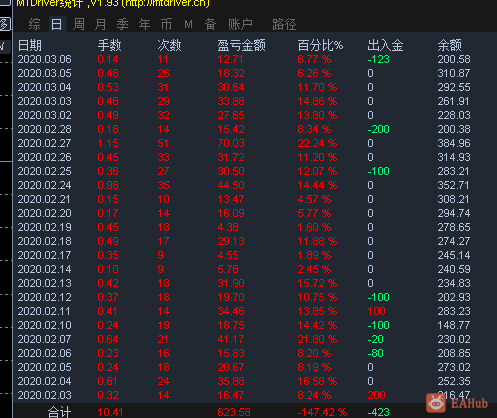
Task: Click the 出入金 column header
Action: tap(385, 45)
